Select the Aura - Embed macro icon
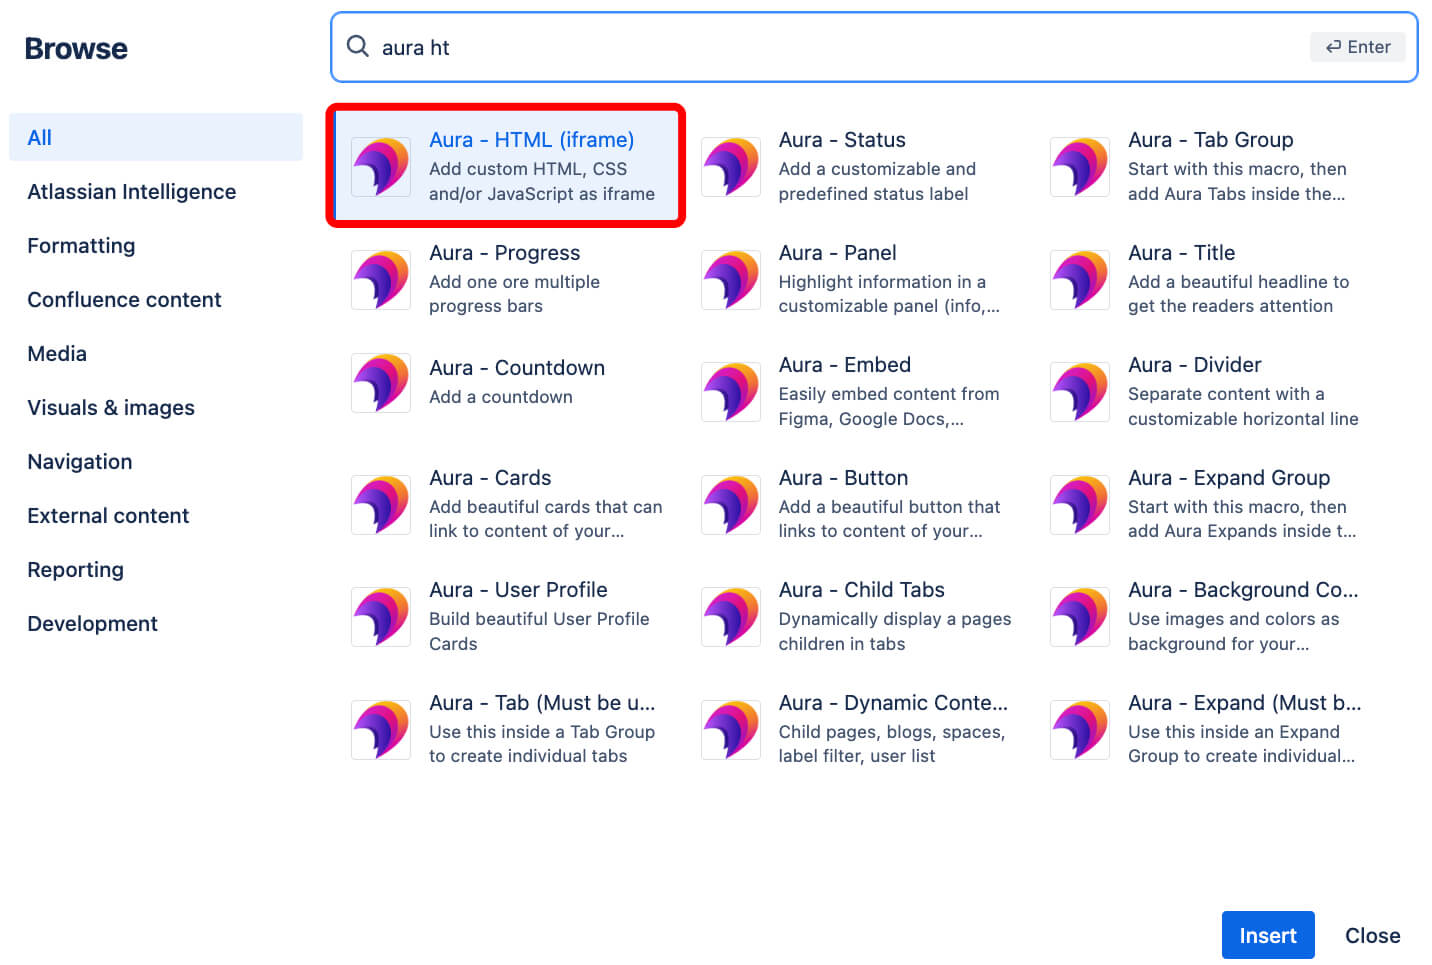 pos(730,391)
